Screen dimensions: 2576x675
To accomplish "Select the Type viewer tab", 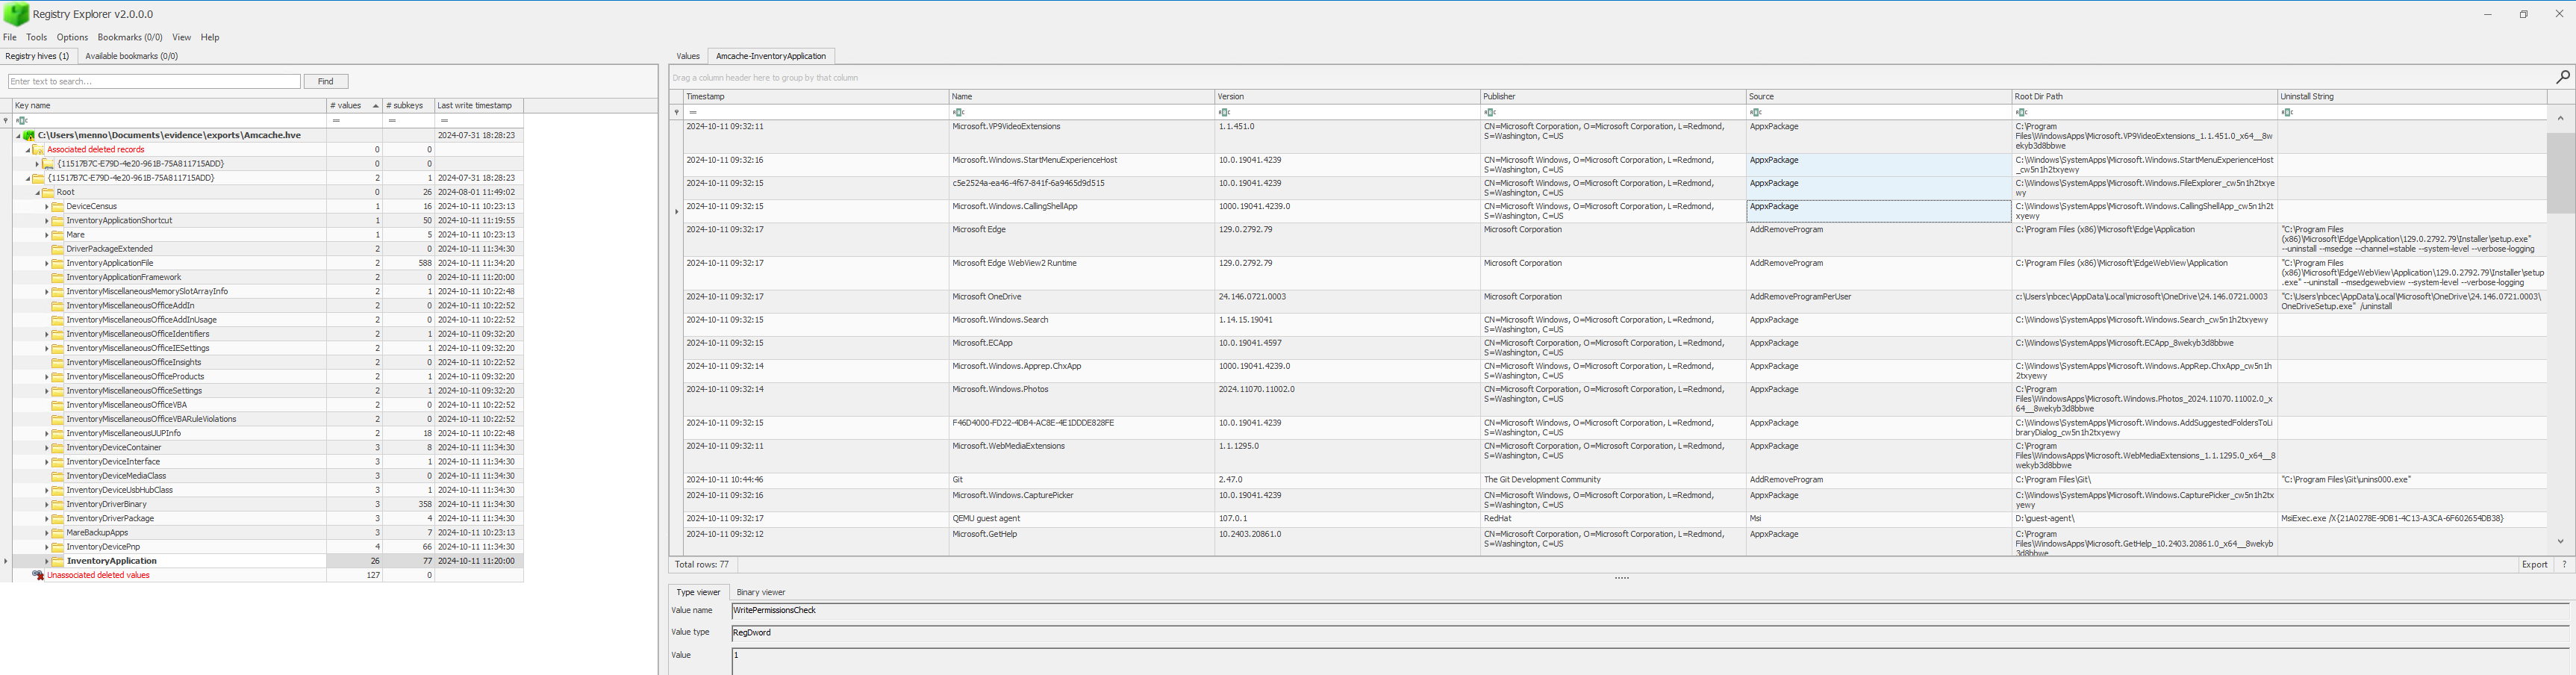I will [698, 592].
